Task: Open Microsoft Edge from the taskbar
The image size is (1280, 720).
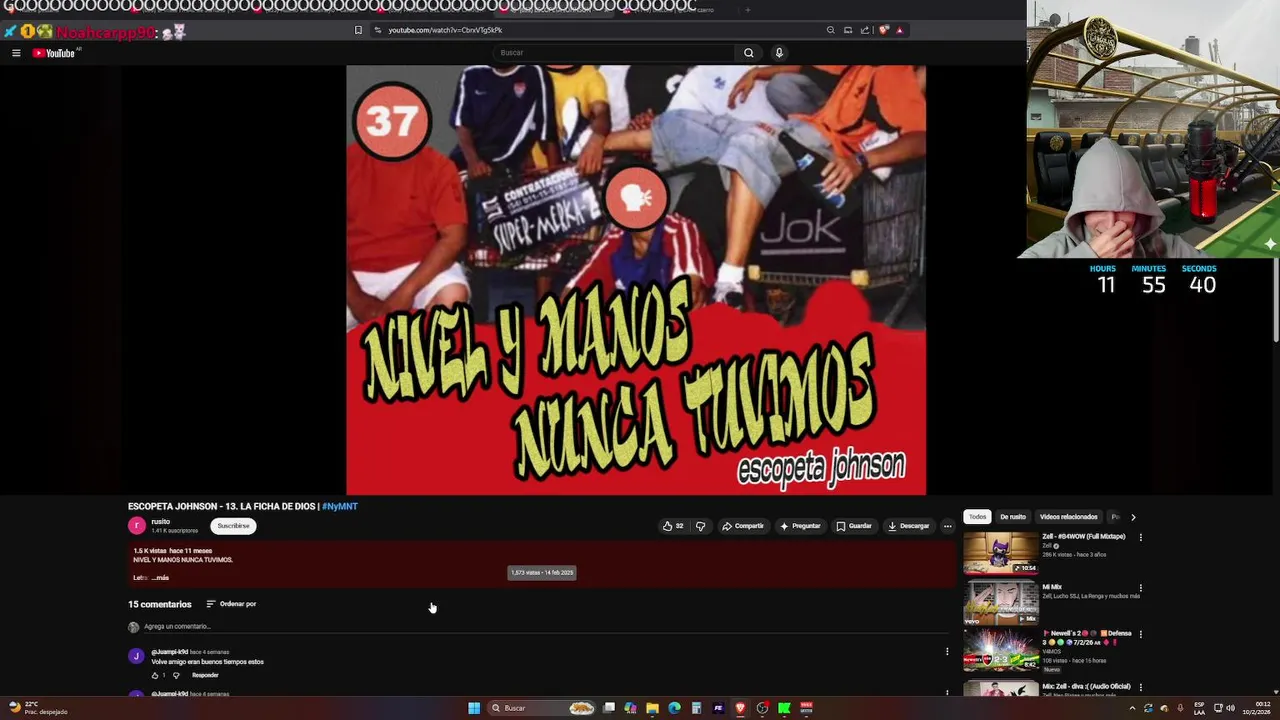Action: (x=674, y=708)
